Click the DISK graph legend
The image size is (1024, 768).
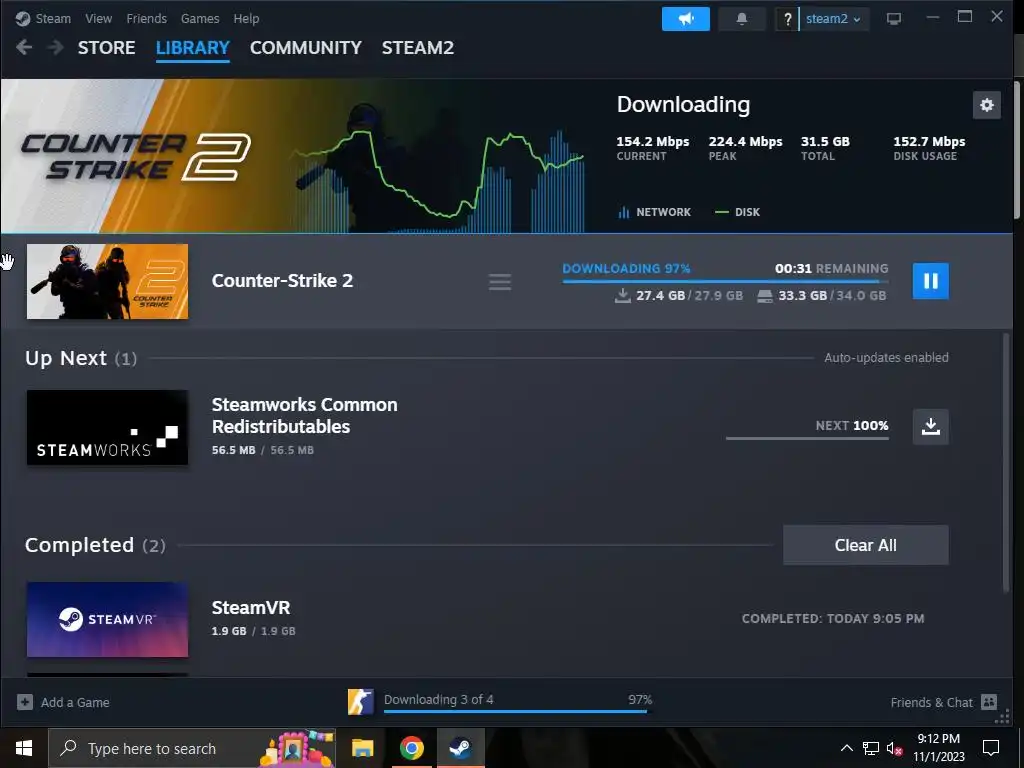(737, 212)
